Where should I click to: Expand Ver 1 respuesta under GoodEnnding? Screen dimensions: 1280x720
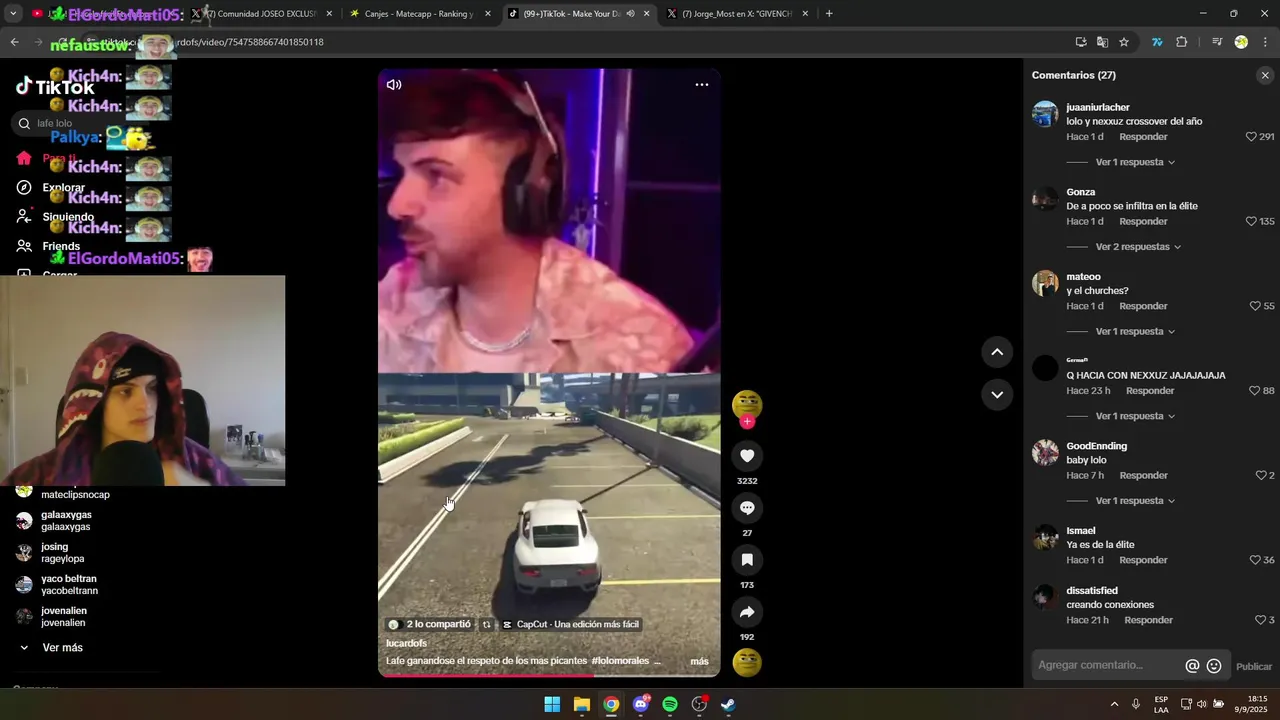(1135, 501)
